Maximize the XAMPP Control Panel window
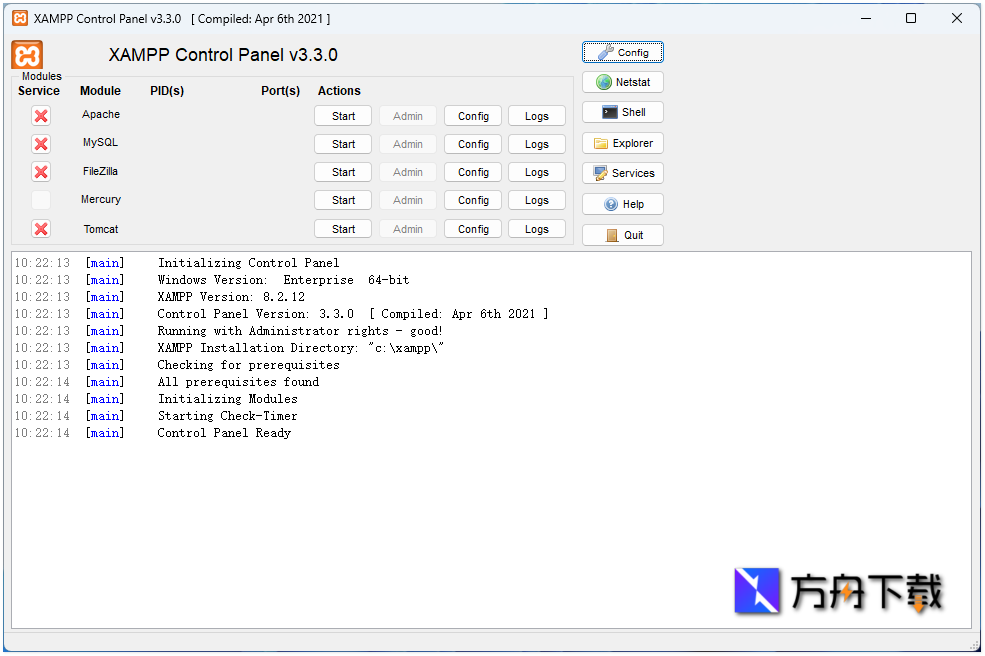985x656 pixels. click(x=911, y=18)
